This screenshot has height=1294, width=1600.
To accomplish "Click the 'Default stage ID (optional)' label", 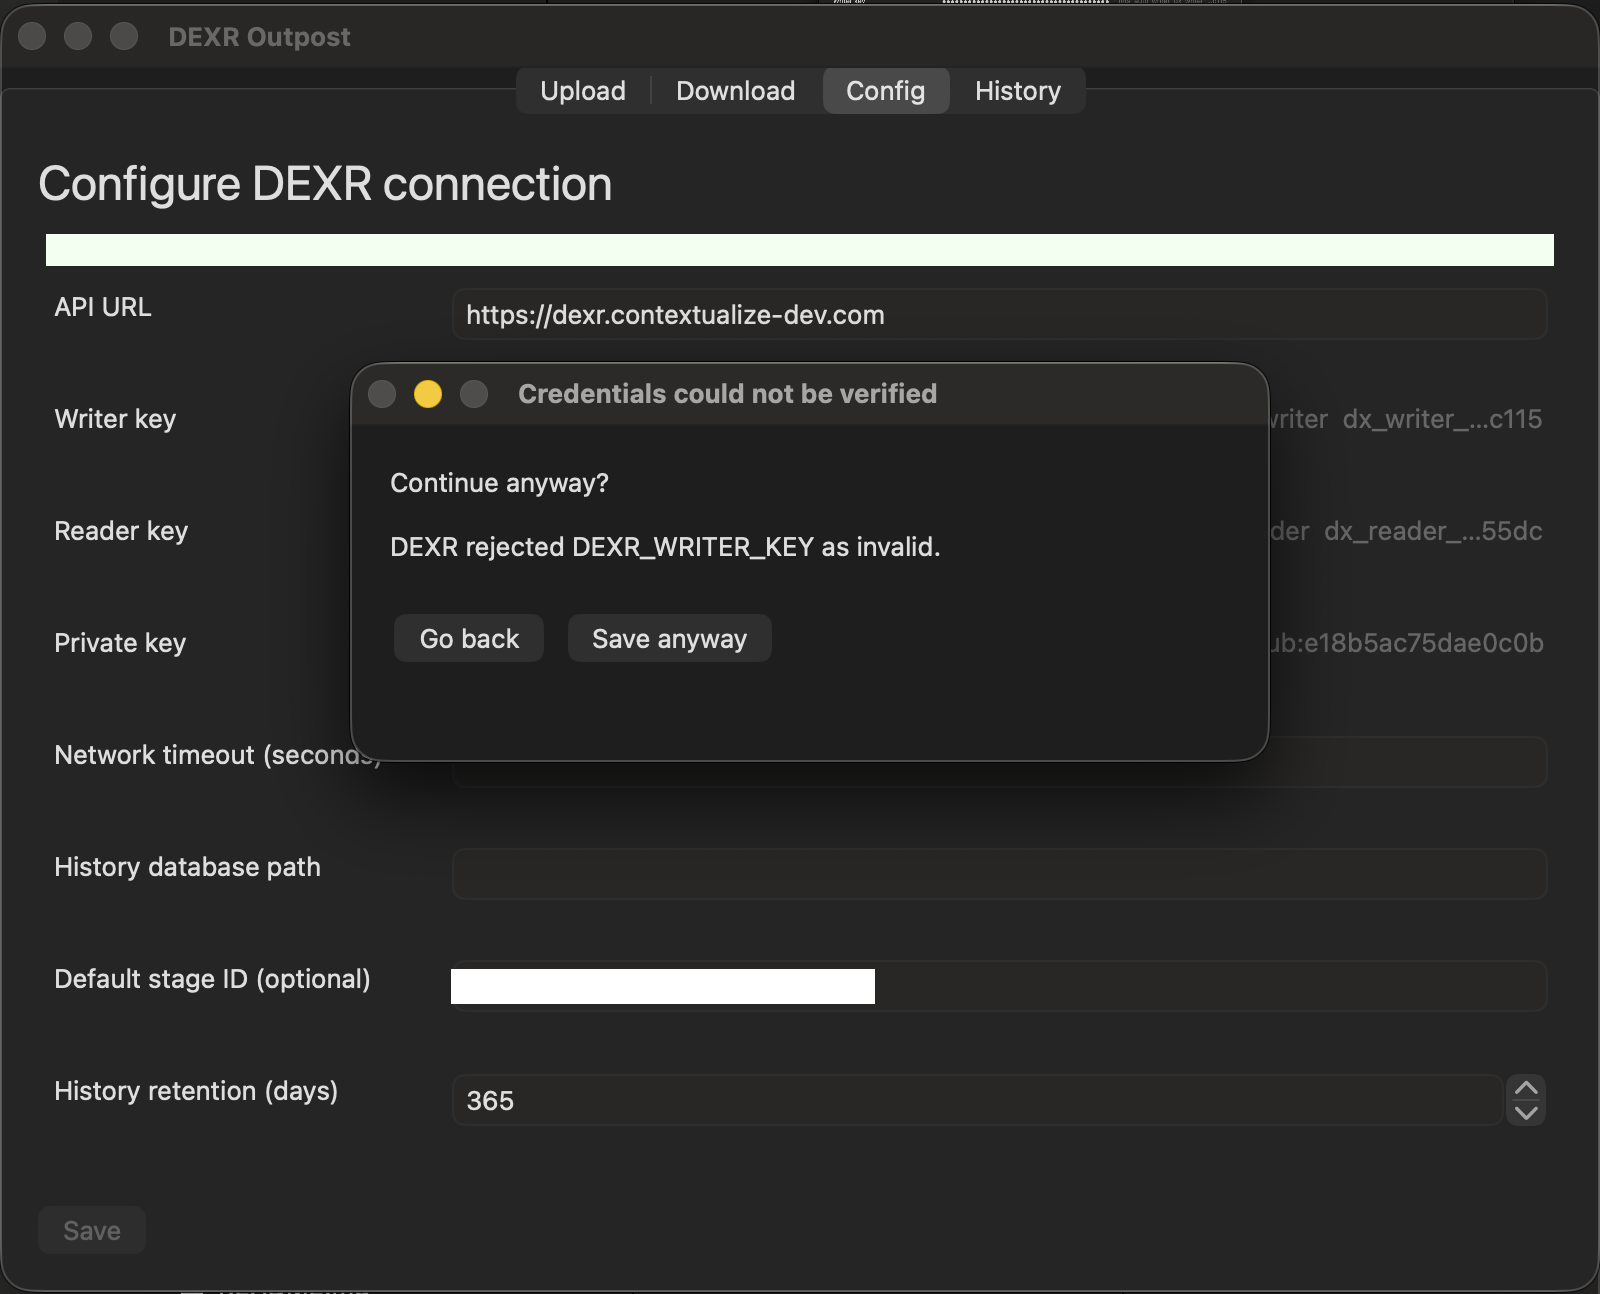I will pos(212,979).
